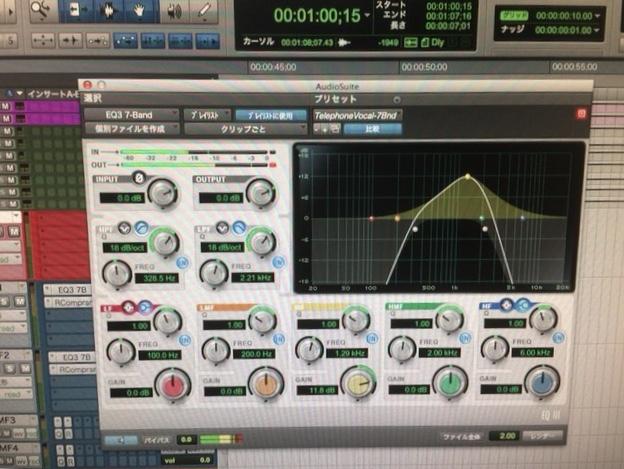Open the Grid value 00:00:00:10.00 dropdown
Screen dimensions: 624x469
click(x=597, y=16)
